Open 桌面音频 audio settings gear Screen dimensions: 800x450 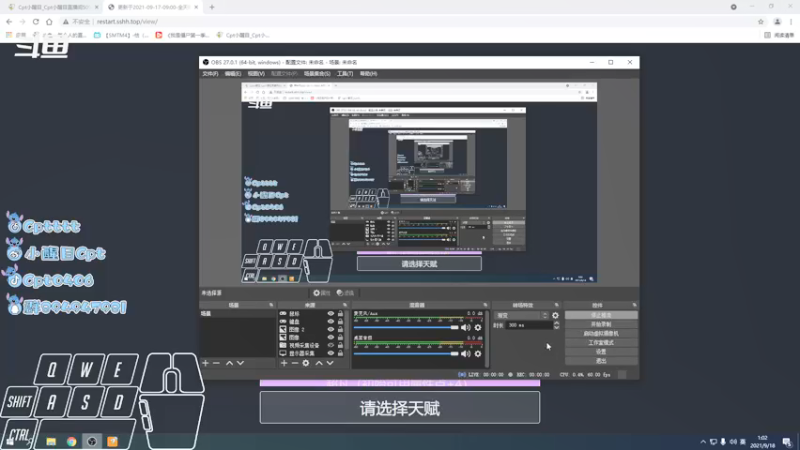pyautogui.click(x=478, y=354)
